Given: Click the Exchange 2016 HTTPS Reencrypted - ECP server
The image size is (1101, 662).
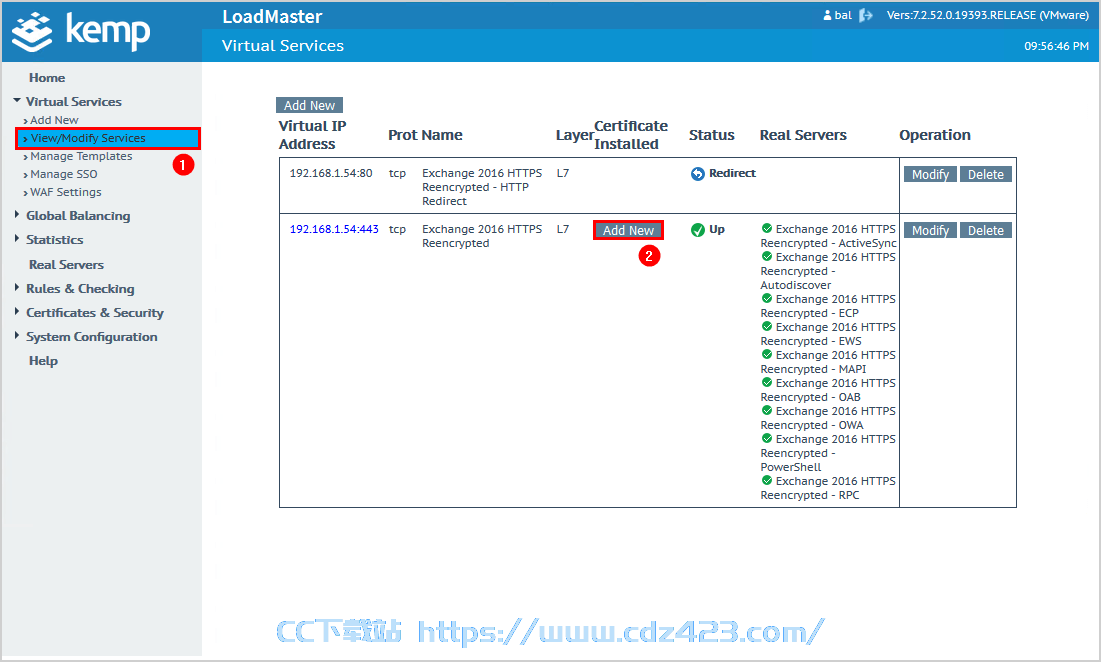Looking at the screenshot, I should tap(829, 305).
